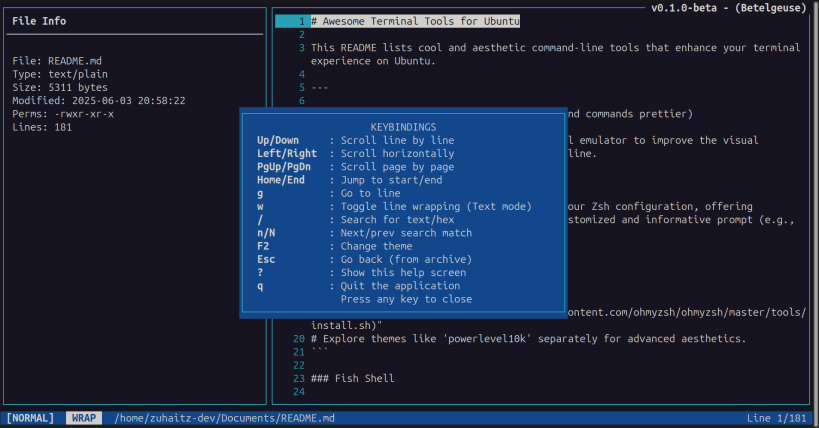Click the file path '/home/zuhaitz-dev/Documents/README.md'
Image resolution: width=819 pixels, height=428 pixels.
[225, 418]
